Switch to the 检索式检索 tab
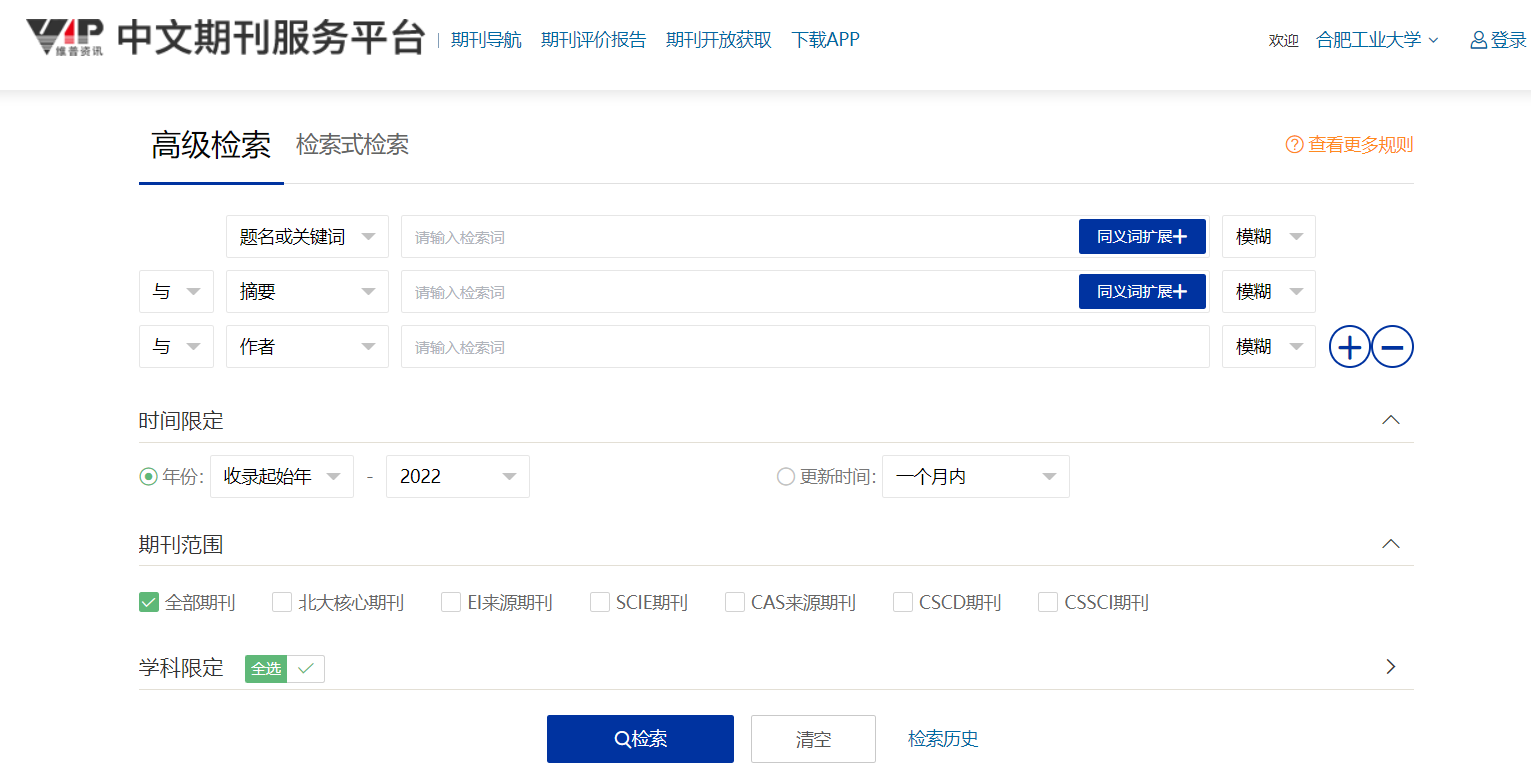 (x=352, y=145)
